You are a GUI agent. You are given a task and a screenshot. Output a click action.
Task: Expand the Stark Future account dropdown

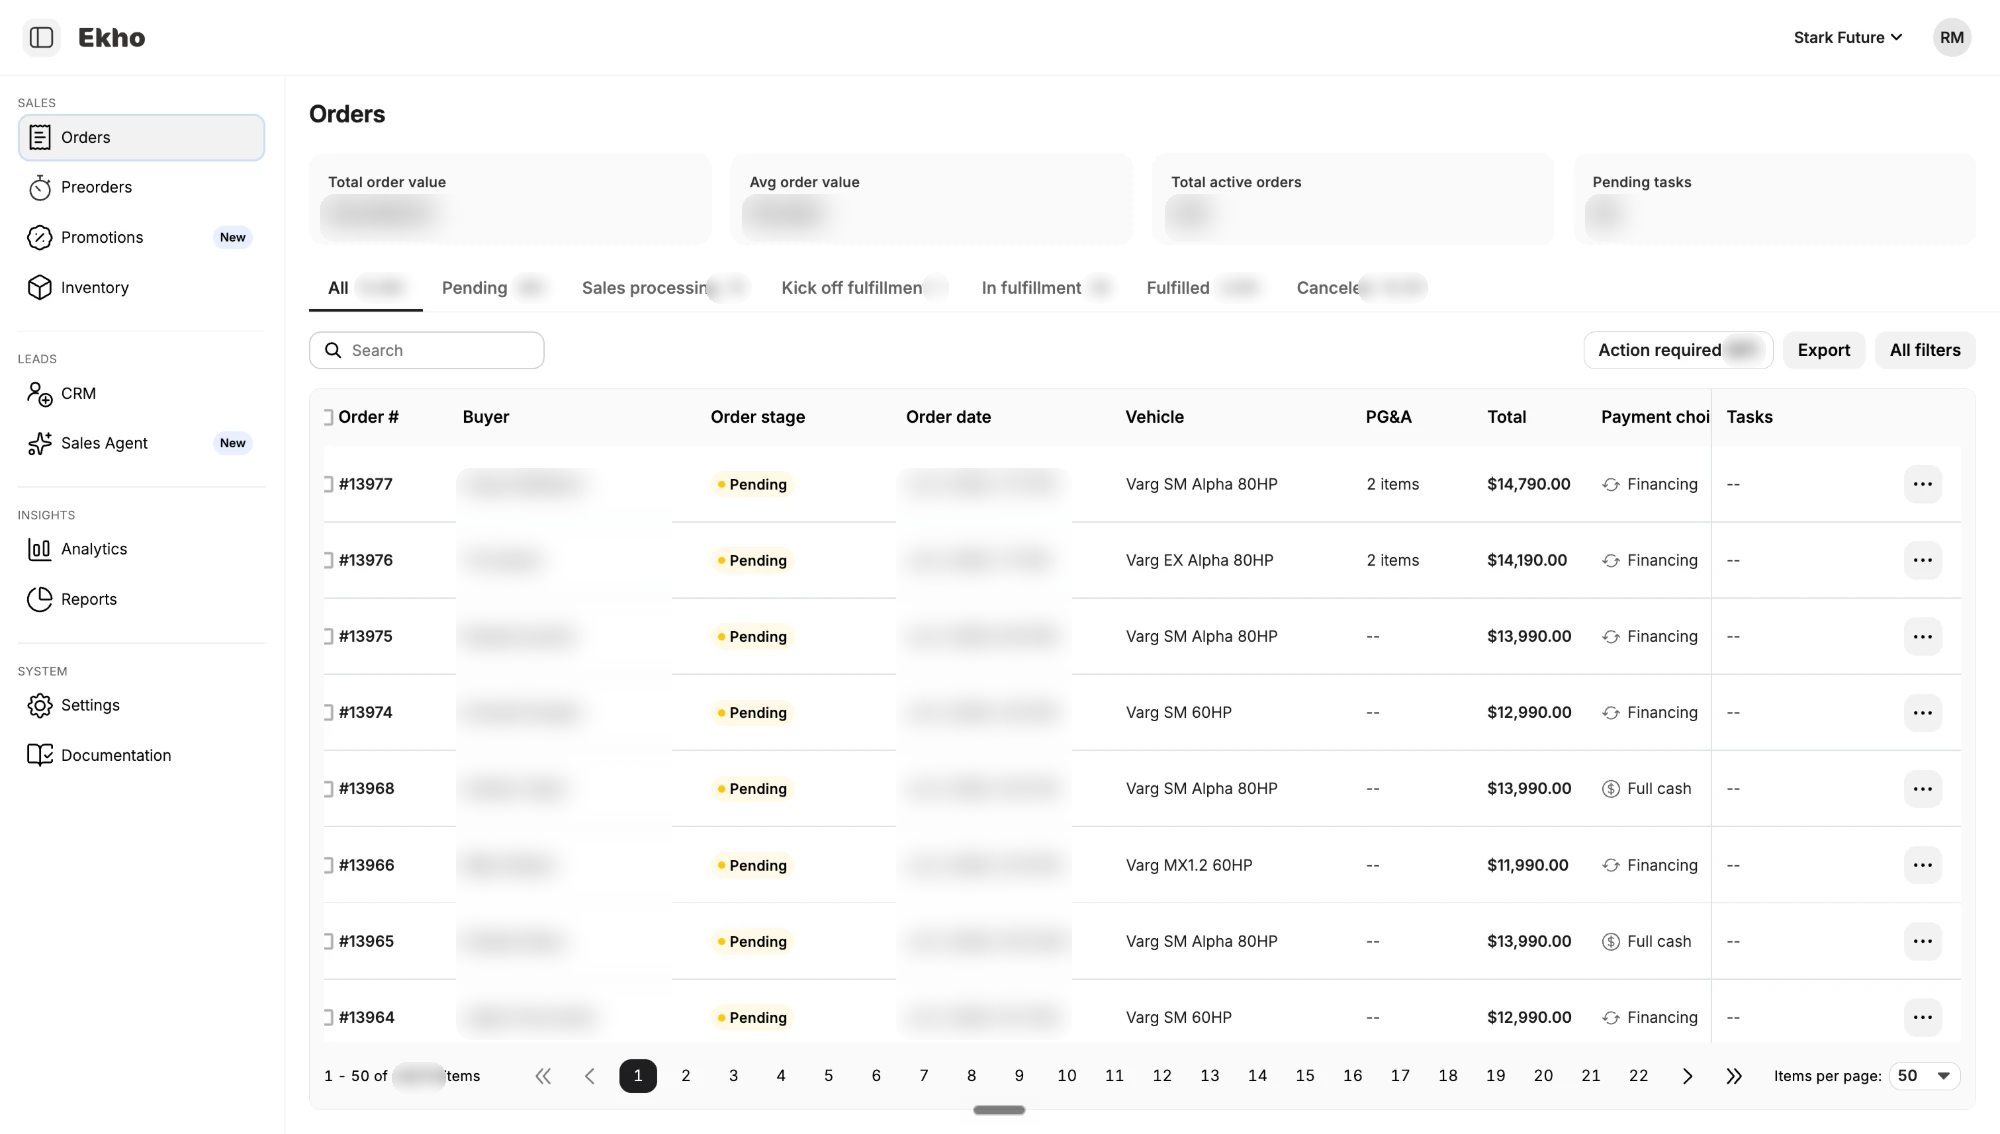tap(1847, 37)
